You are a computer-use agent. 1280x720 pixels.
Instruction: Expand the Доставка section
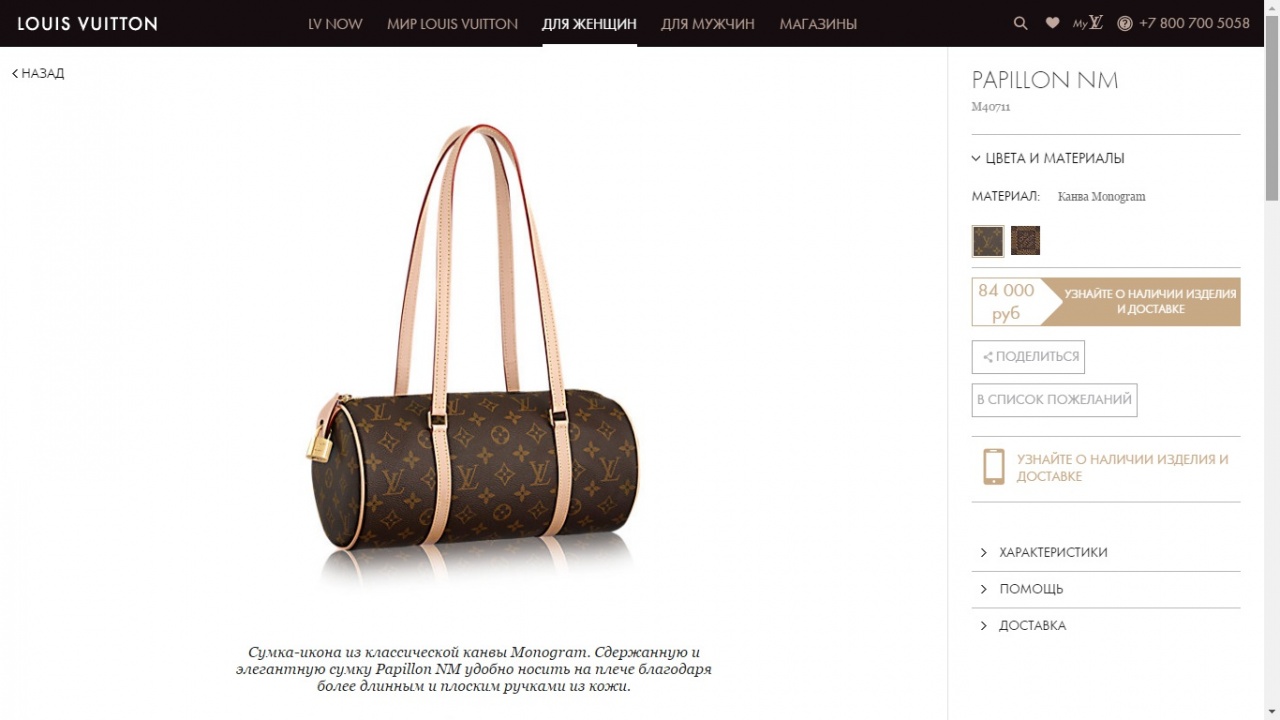(1105, 625)
